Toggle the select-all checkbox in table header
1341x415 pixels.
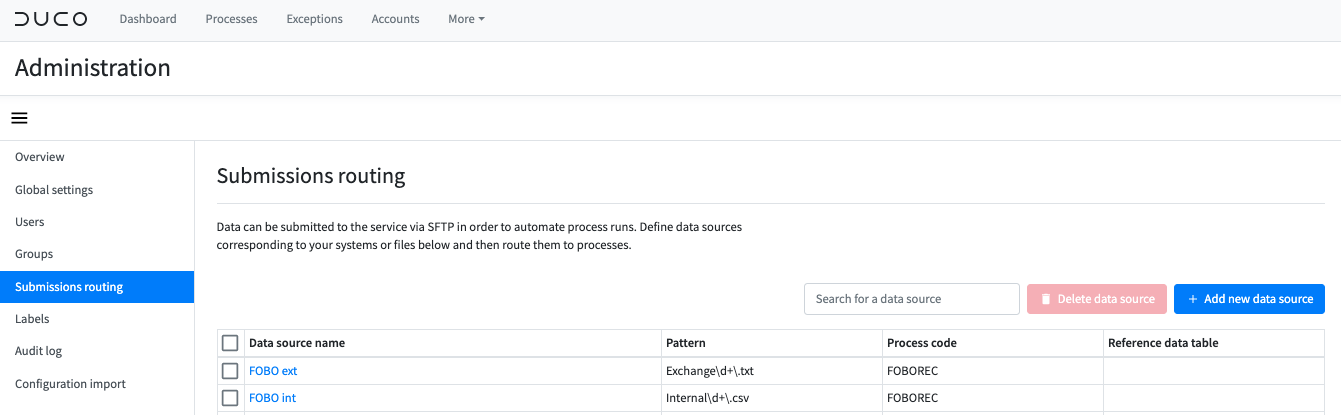click(230, 343)
